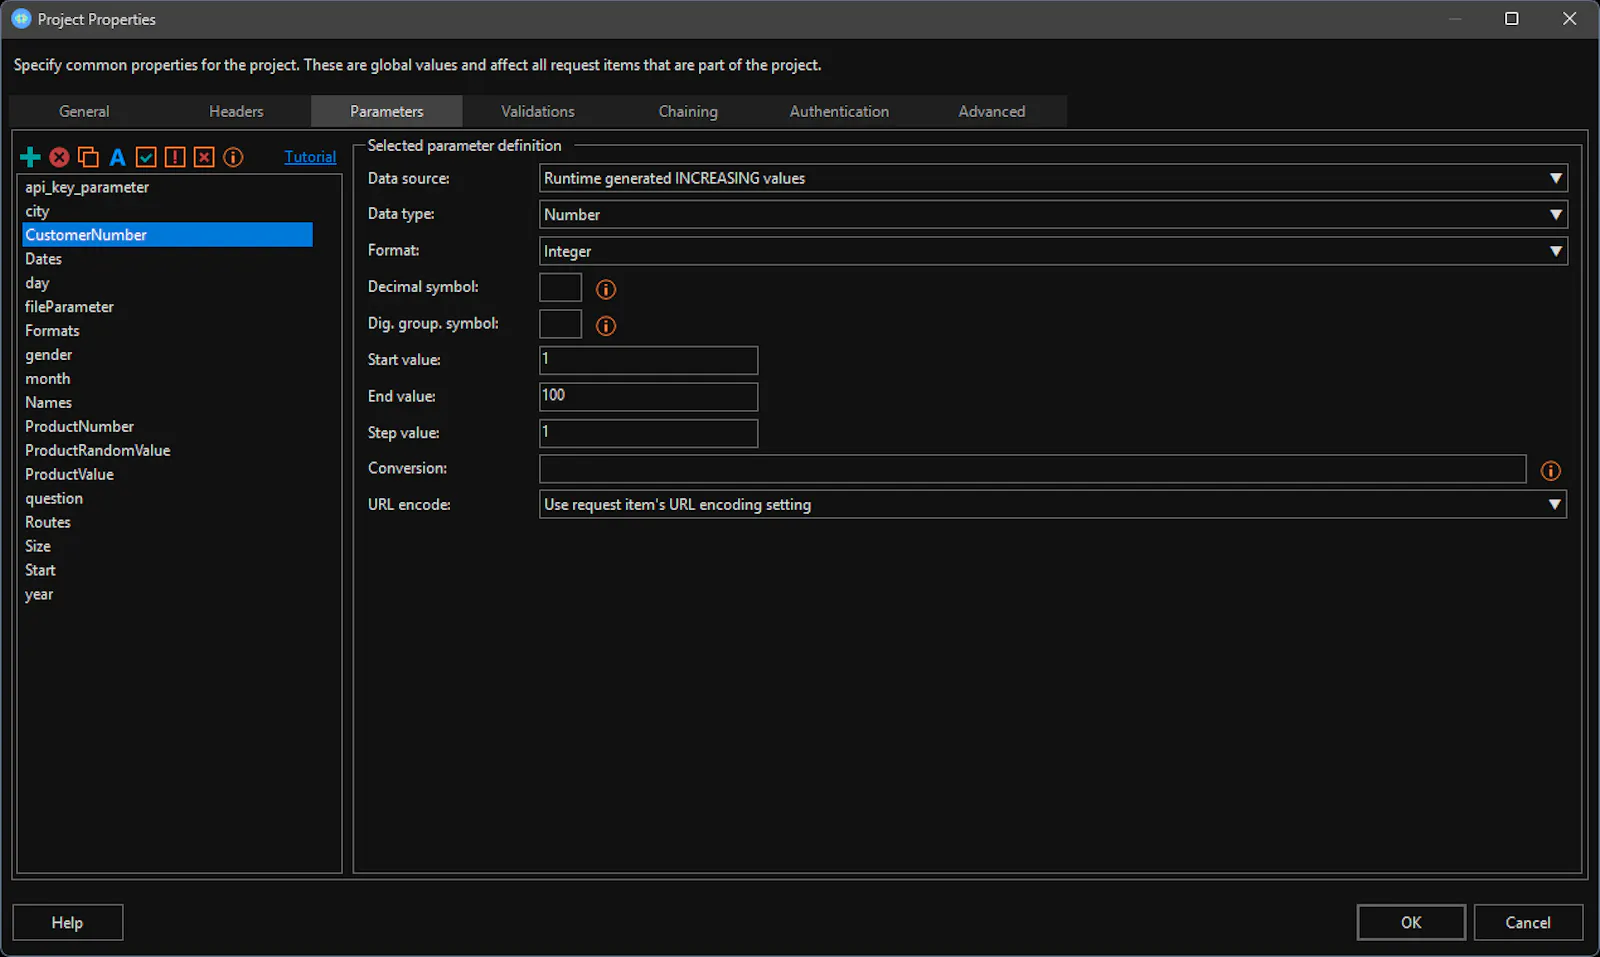The width and height of the screenshot is (1600, 957).
Task: Select the question parameter
Action: tap(167, 499)
